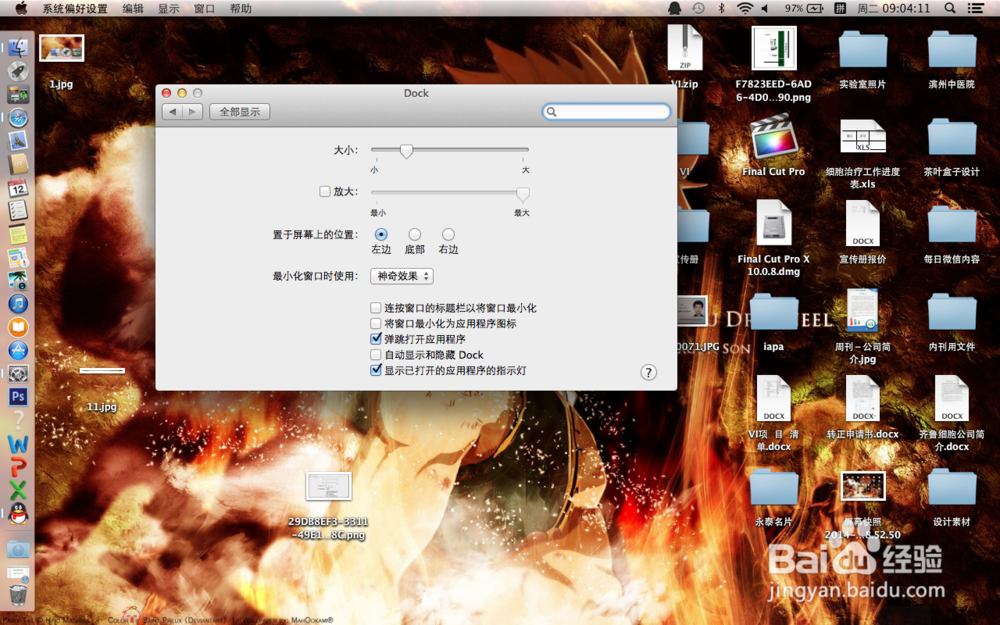This screenshot has width=1000, height=625.
Task: Launch Excel X icon in Dock
Action: [18, 490]
